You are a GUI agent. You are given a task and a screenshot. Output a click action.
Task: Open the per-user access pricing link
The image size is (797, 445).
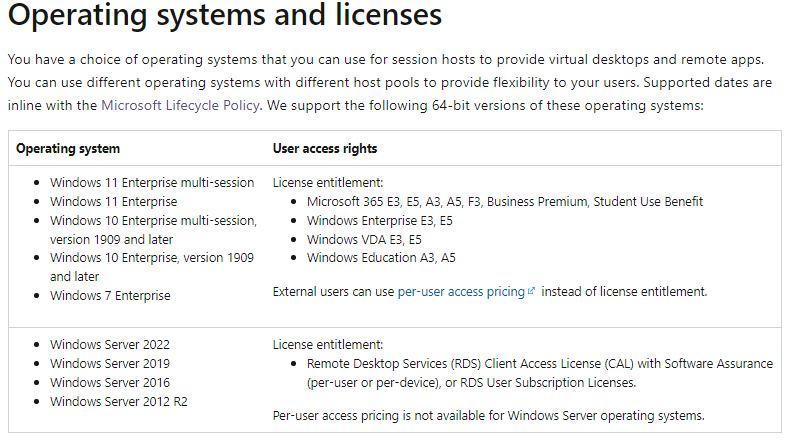tap(461, 292)
